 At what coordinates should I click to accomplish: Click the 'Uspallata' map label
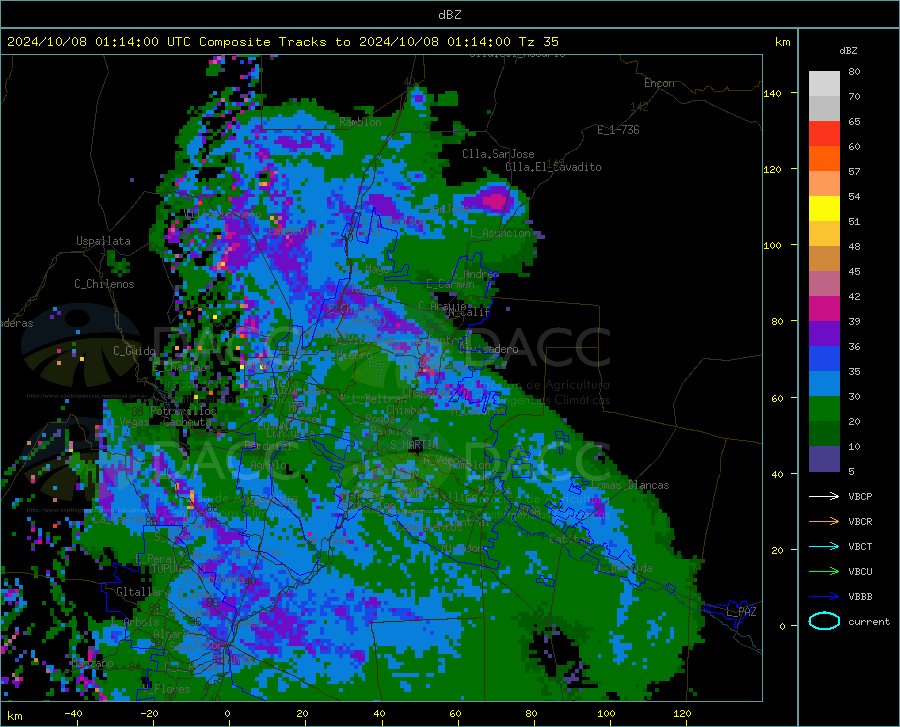pos(103,241)
